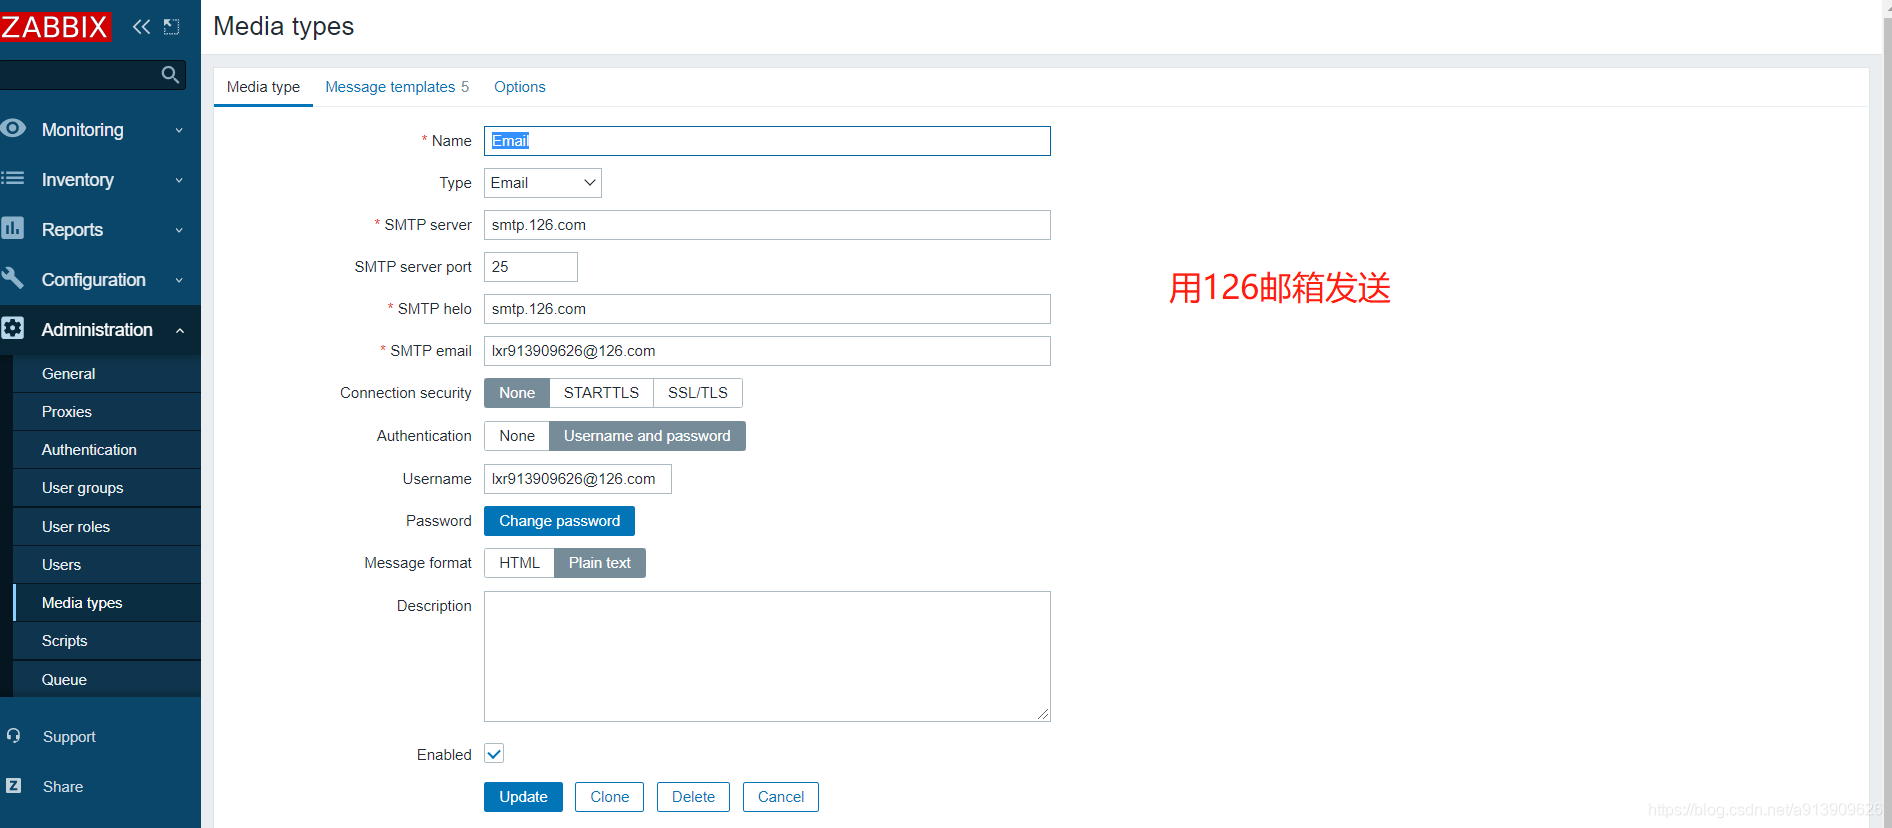Click the Administration gear icon
Screen dimensions: 1892x828
click(x=13, y=328)
